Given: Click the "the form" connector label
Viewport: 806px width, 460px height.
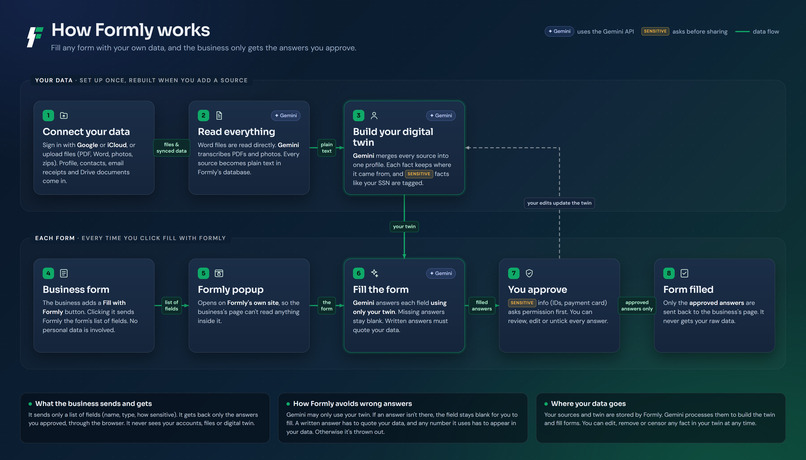Looking at the screenshot, I should tap(327, 306).
